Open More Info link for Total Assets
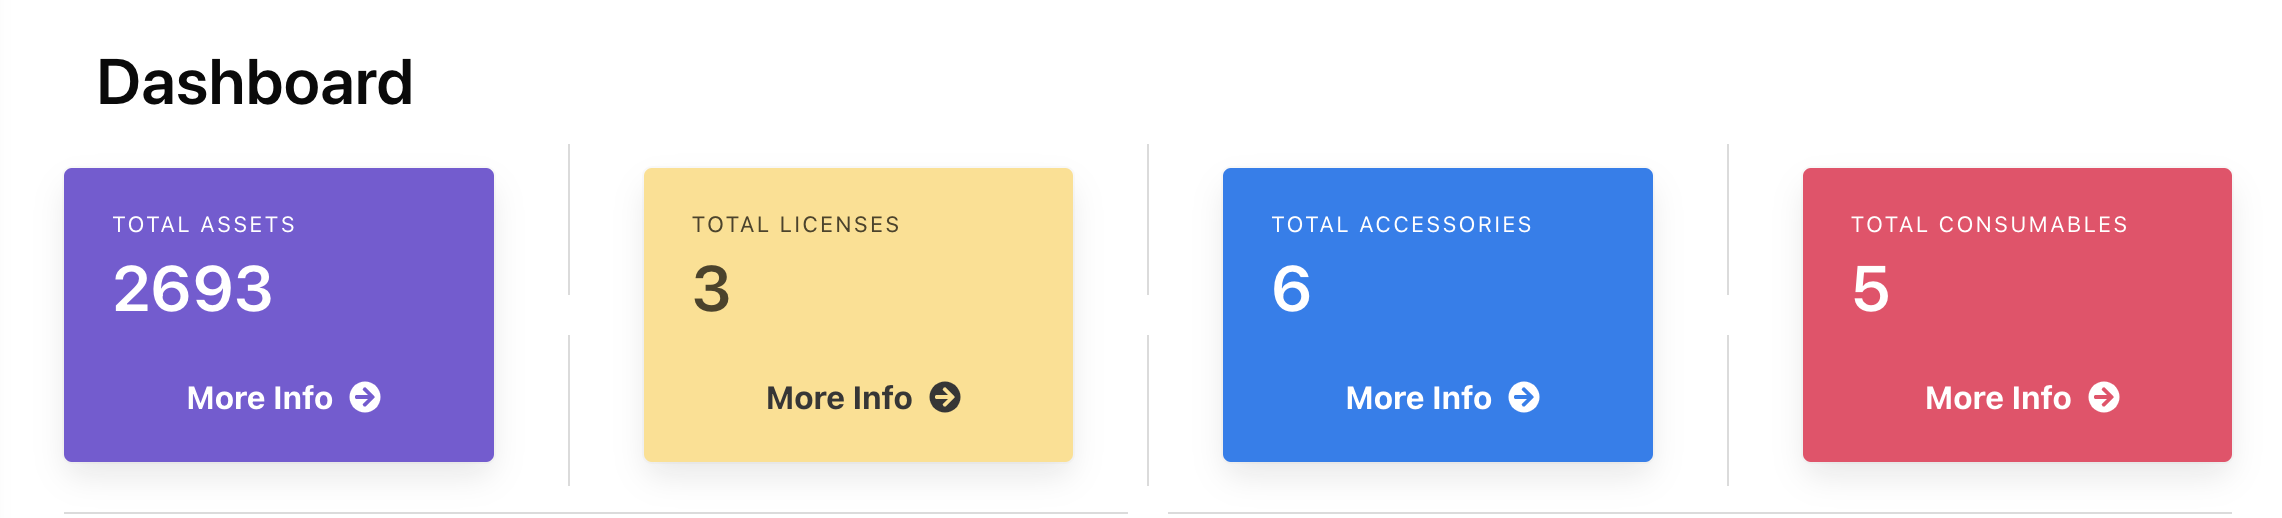The image size is (2282, 518). [x=260, y=398]
